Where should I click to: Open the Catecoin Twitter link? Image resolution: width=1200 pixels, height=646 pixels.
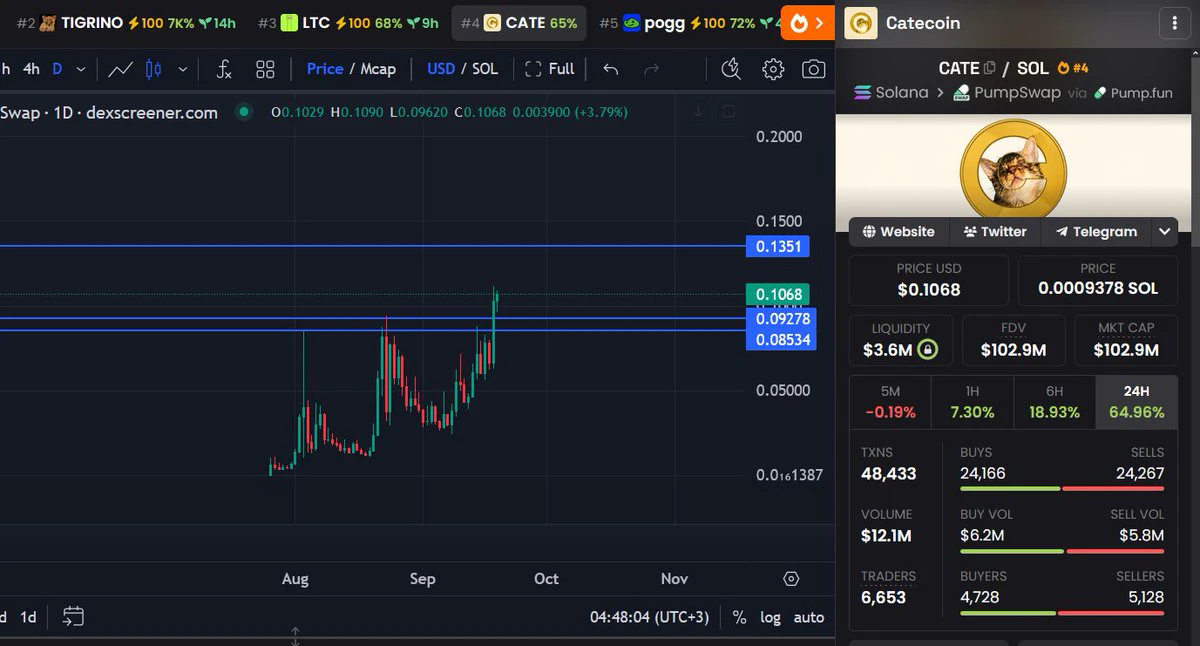995,231
